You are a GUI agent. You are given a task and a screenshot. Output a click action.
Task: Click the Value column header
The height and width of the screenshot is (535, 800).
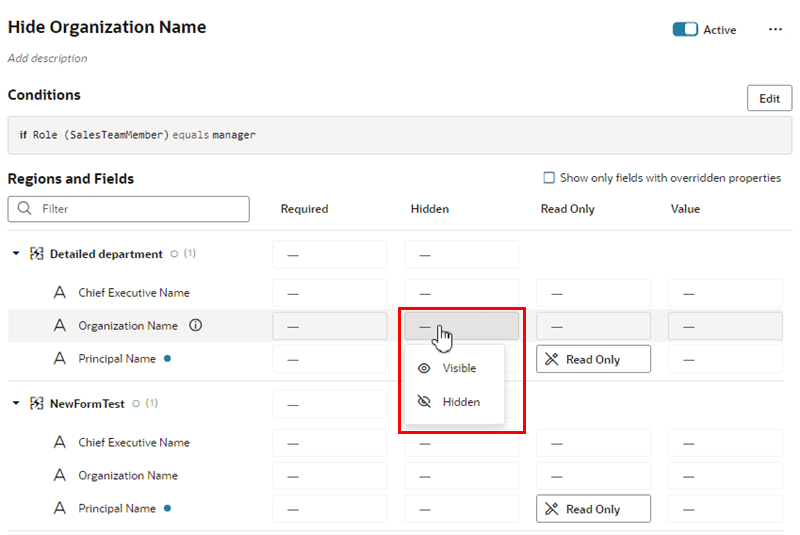pos(685,209)
